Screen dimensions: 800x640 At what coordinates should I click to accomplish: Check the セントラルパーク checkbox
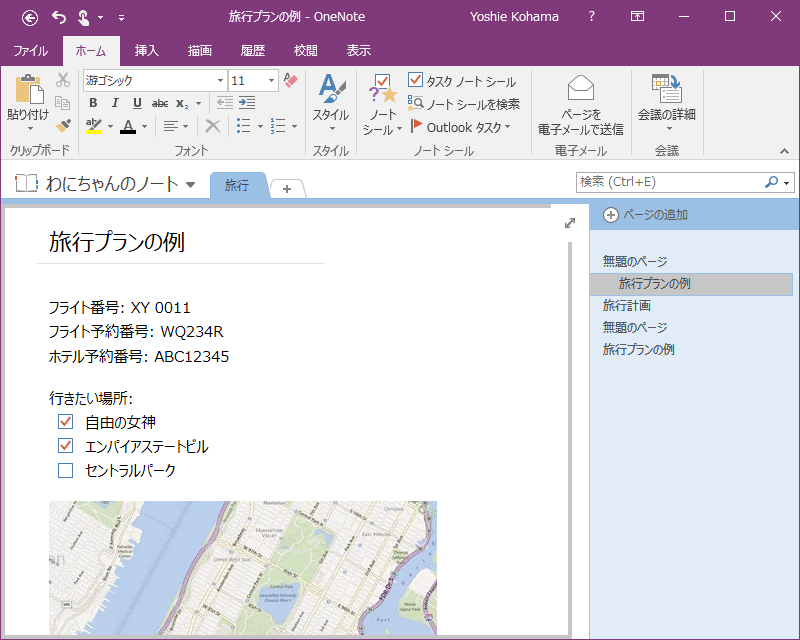(66, 470)
